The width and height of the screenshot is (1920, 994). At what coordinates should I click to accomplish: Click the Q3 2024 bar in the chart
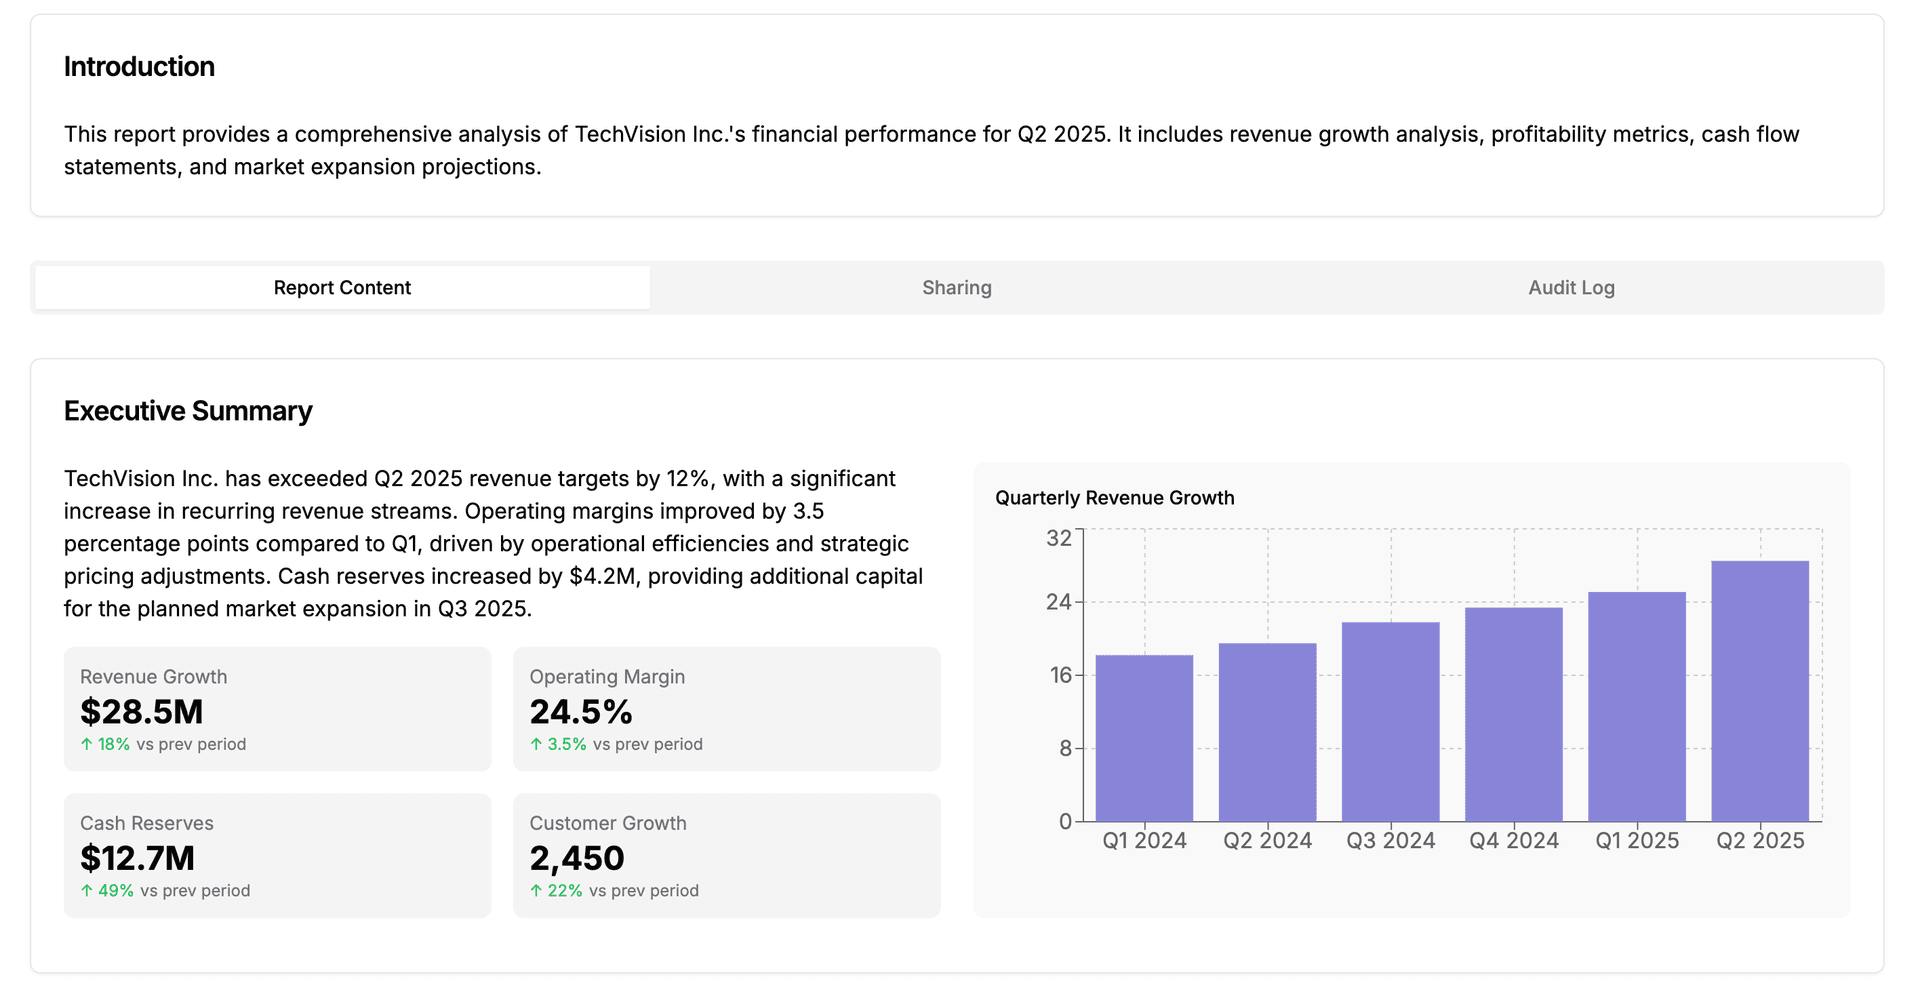[1390, 722]
